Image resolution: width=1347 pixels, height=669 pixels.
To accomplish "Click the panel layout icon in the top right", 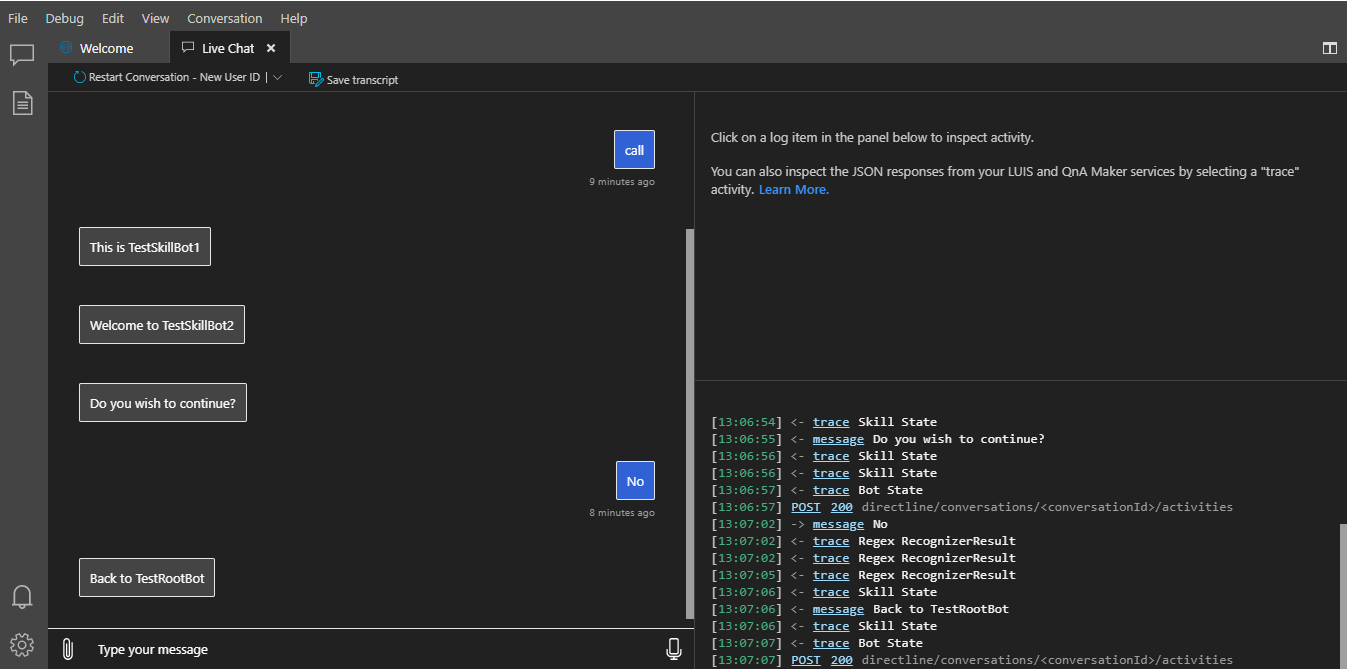I will (x=1329, y=47).
